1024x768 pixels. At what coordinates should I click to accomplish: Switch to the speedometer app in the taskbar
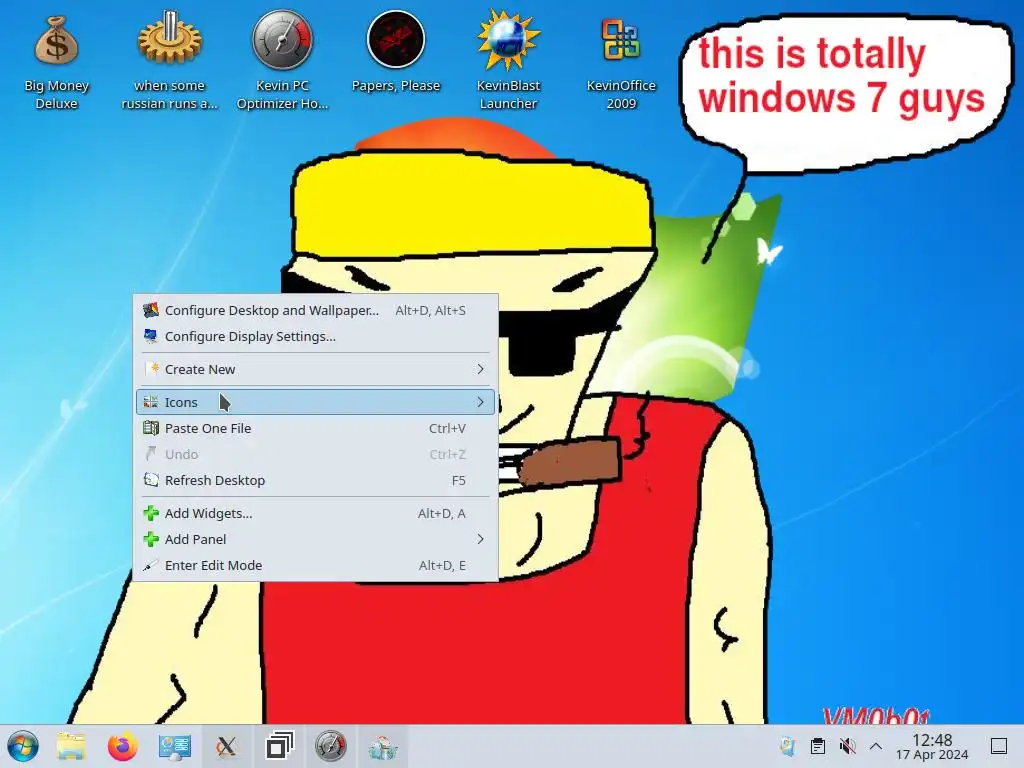click(330, 746)
